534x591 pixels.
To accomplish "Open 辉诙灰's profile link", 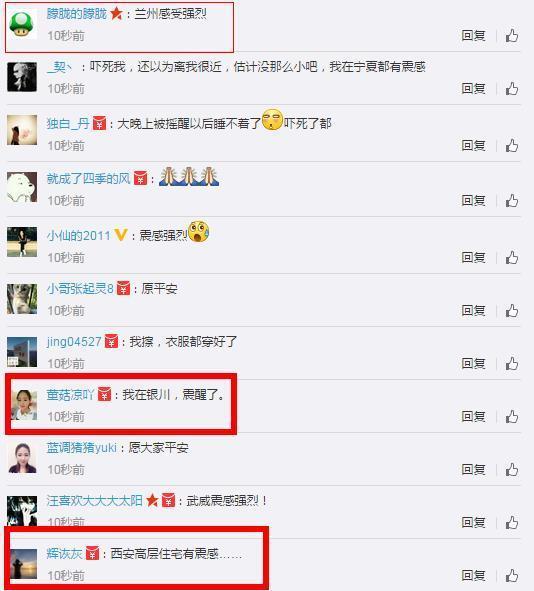I will pos(64,553).
